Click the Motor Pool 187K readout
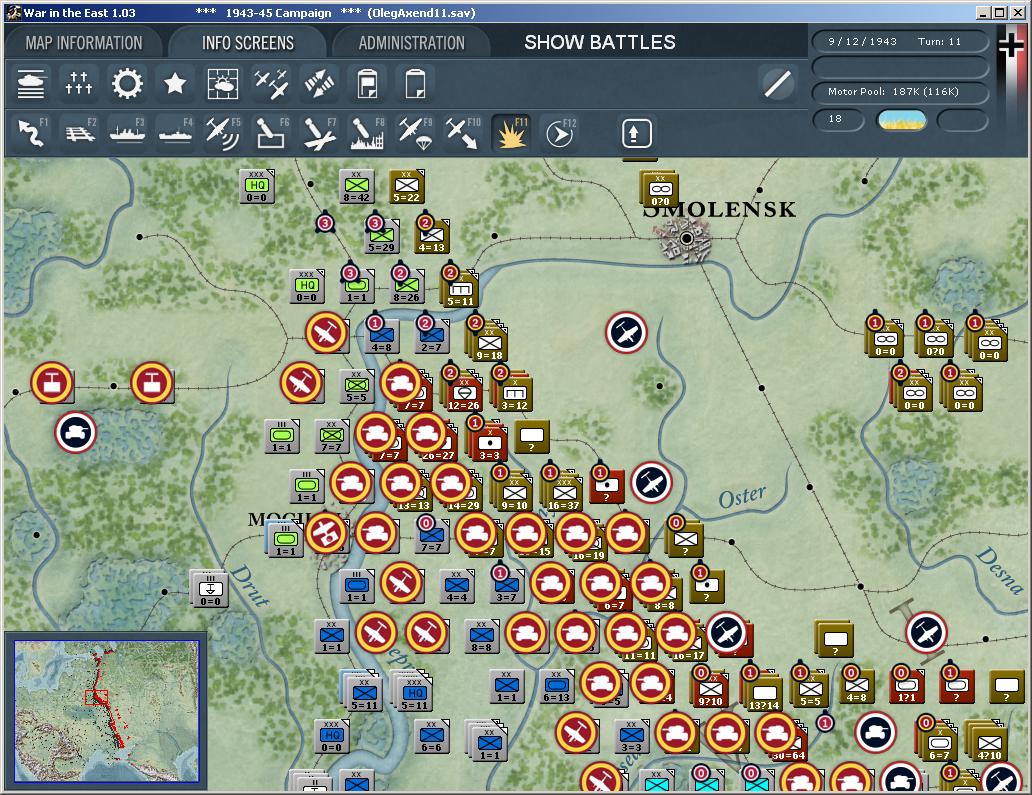The image size is (1032, 795). [900, 92]
